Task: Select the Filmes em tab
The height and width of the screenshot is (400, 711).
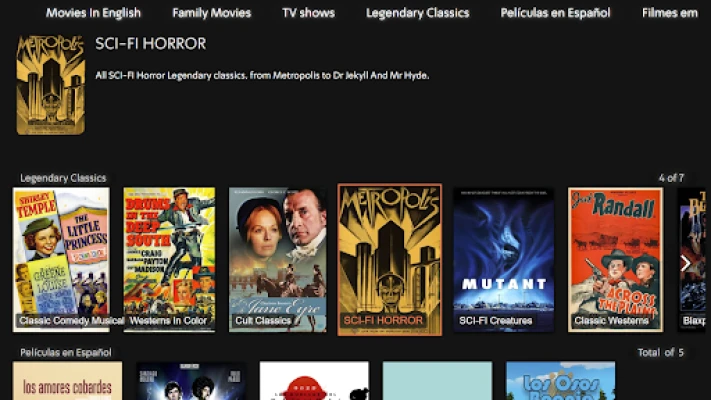Action: 670,13
